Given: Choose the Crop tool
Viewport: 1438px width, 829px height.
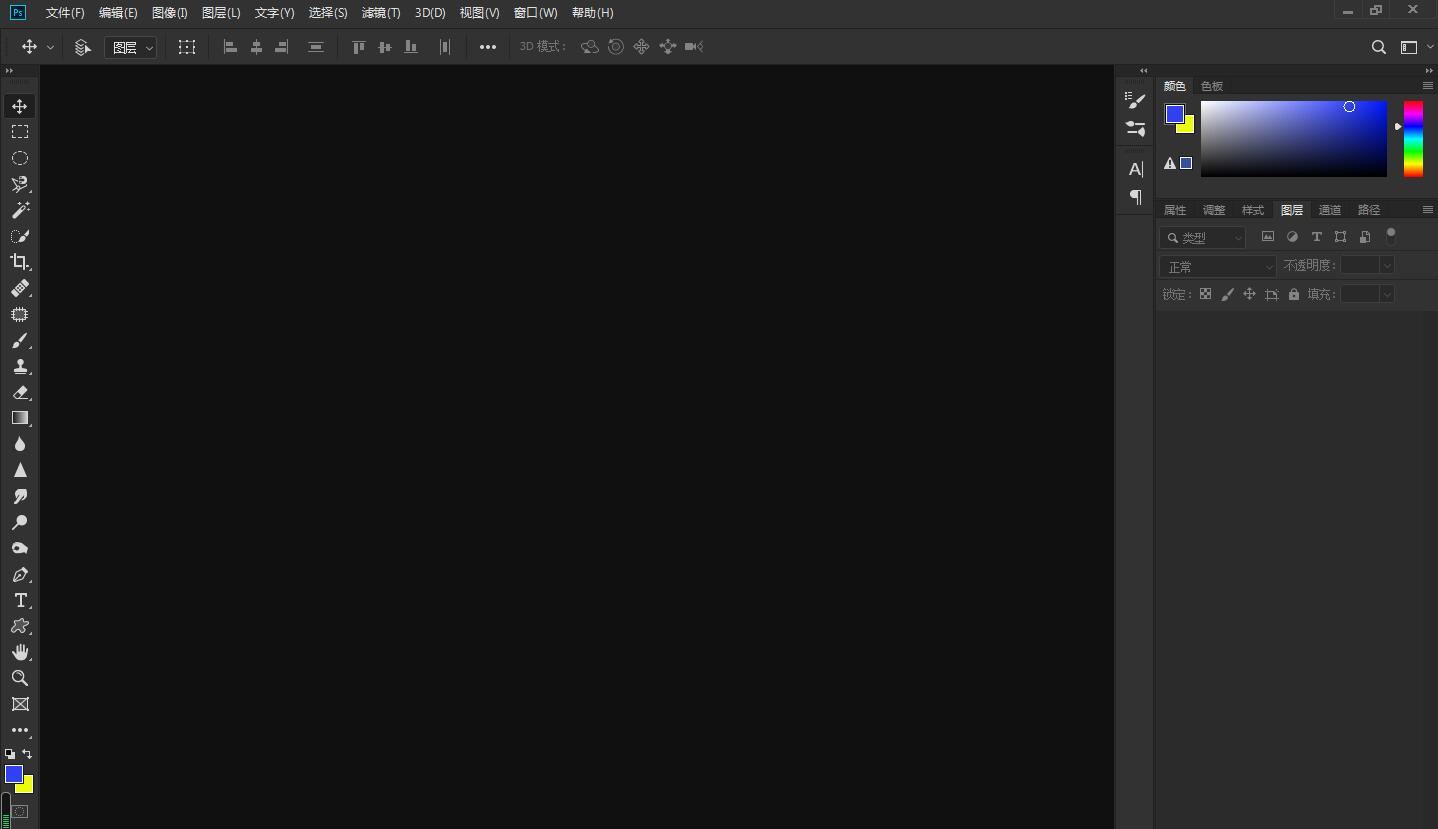Looking at the screenshot, I should pos(19,262).
